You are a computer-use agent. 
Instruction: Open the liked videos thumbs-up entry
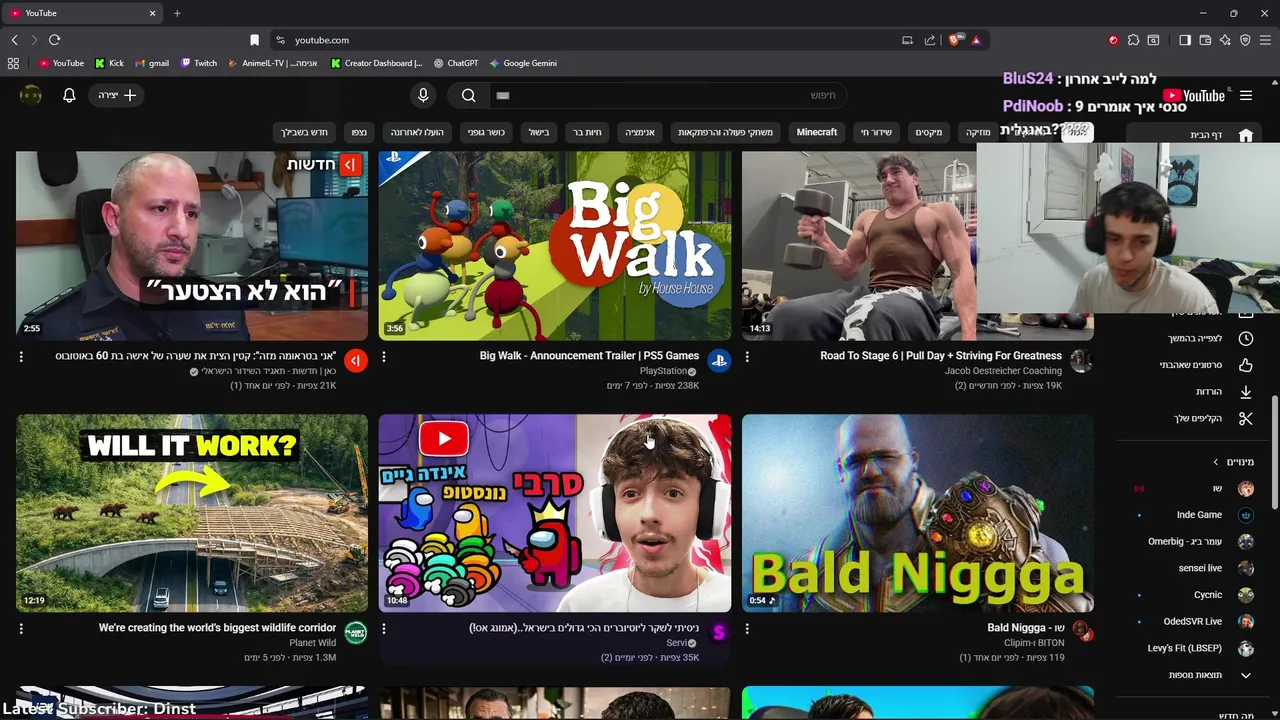[x=1246, y=365]
